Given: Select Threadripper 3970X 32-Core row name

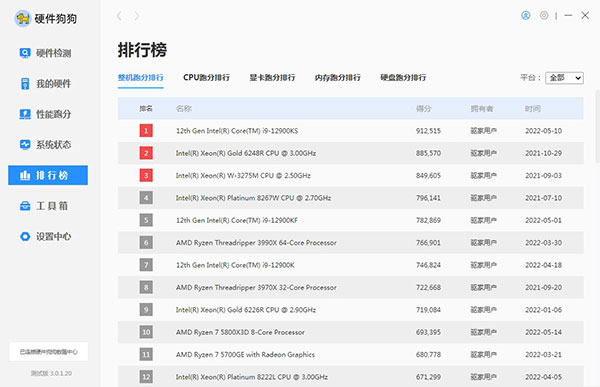Looking at the screenshot, I should click(x=256, y=287).
